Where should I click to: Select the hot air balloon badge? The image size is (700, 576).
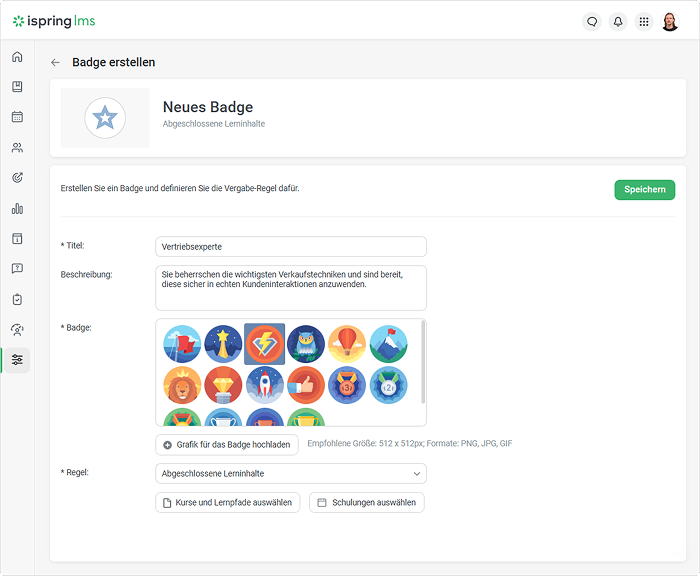tap(347, 344)
